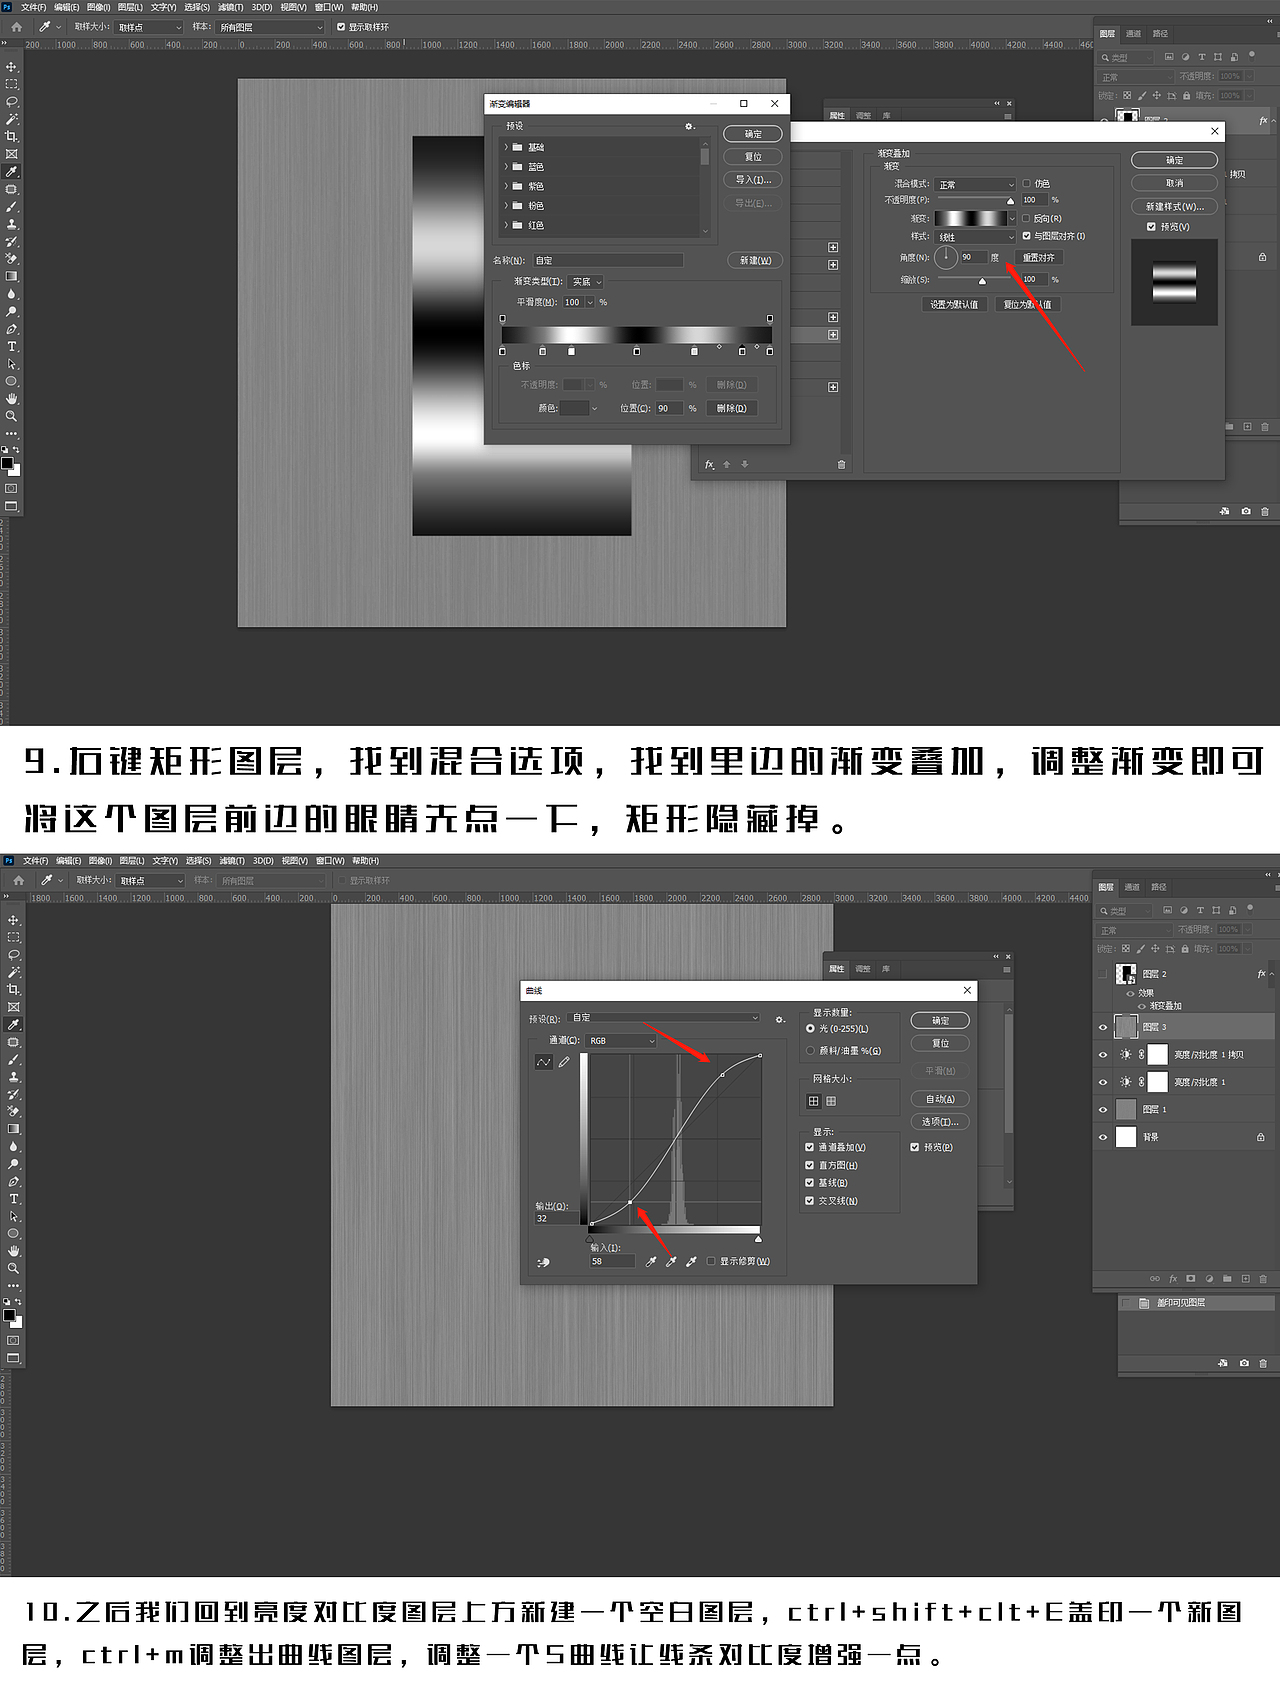Select the pencil draw-curve tool in Curves
The height and width of the screenshot is (1707, 1280).
[564, 1062]
